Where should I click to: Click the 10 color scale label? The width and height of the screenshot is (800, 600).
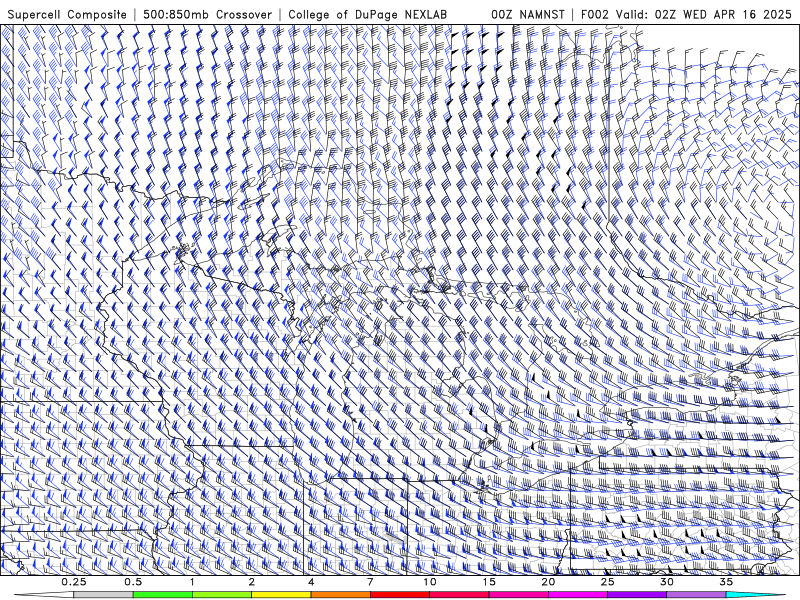coord(430,582)
